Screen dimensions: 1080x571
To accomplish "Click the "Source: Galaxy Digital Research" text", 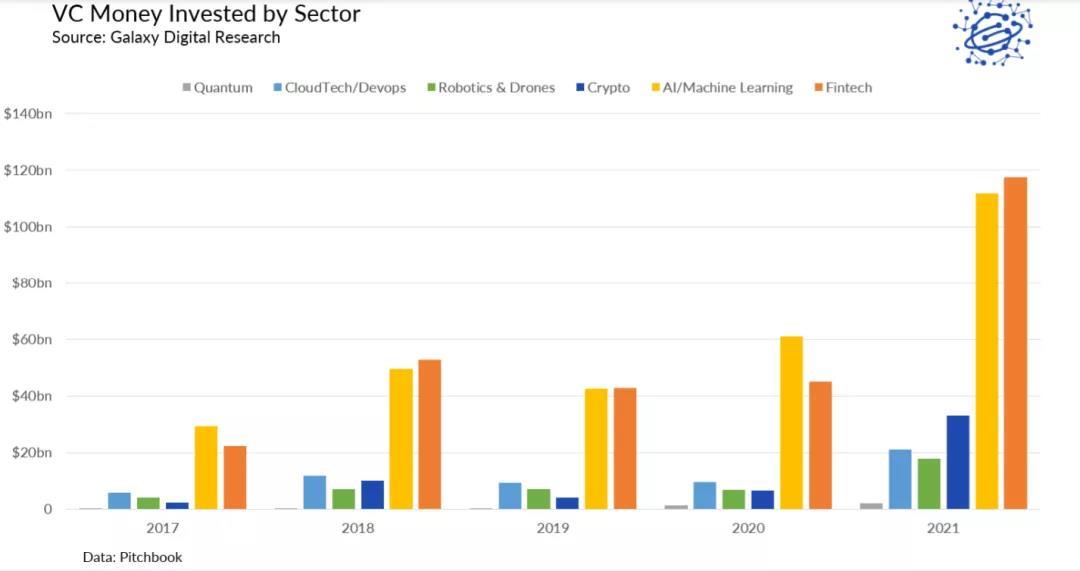I will [166, 38].
